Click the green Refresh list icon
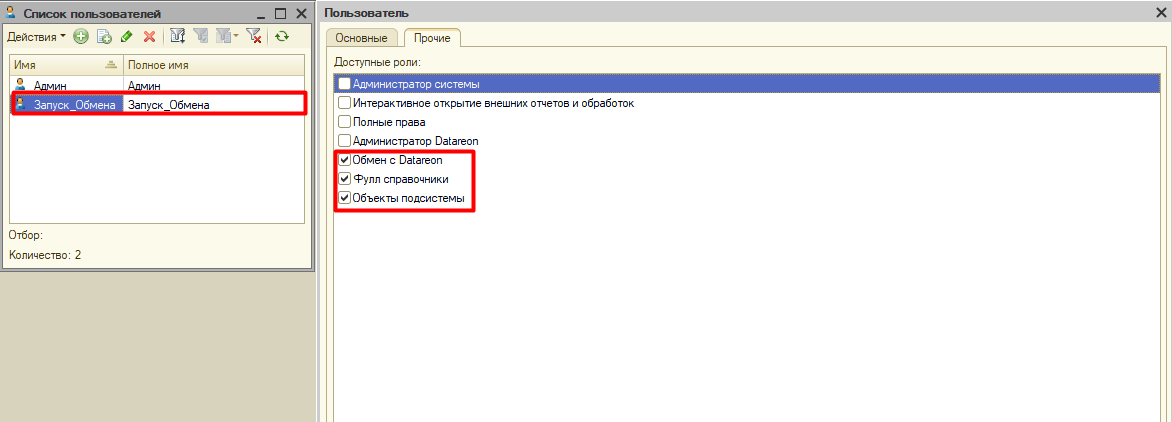Image resolution: width=1172 pixels, height=422 pixels. coord(282,37)
